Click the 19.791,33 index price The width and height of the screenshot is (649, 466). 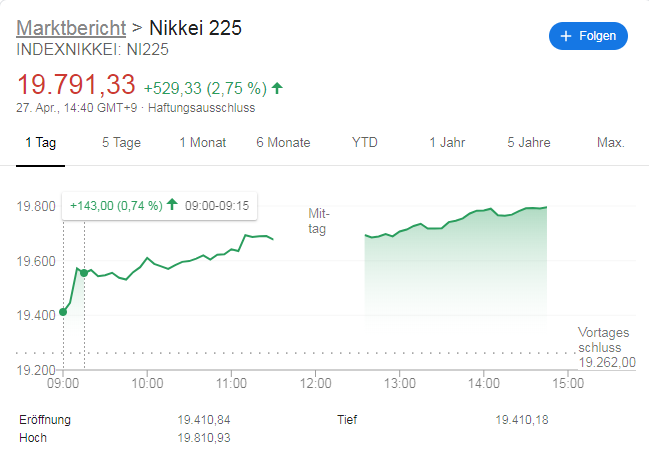pos(75,85)
